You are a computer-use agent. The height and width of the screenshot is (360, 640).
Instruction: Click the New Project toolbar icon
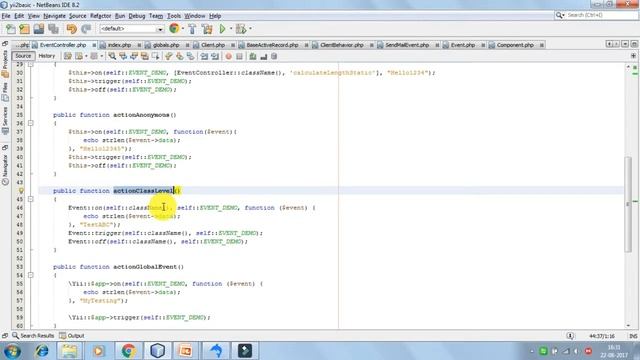coord(24,29)
